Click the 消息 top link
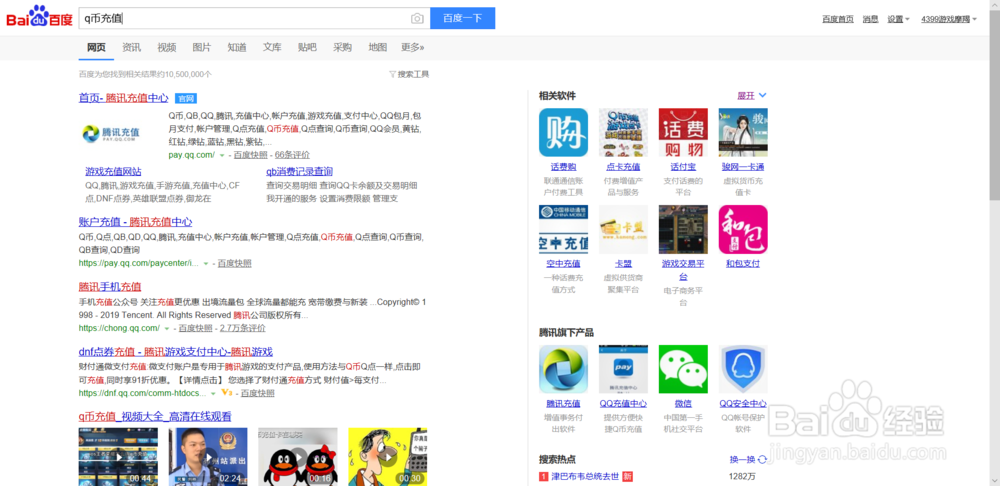Viewport: 1000px width, 486px height. point(871,19)
